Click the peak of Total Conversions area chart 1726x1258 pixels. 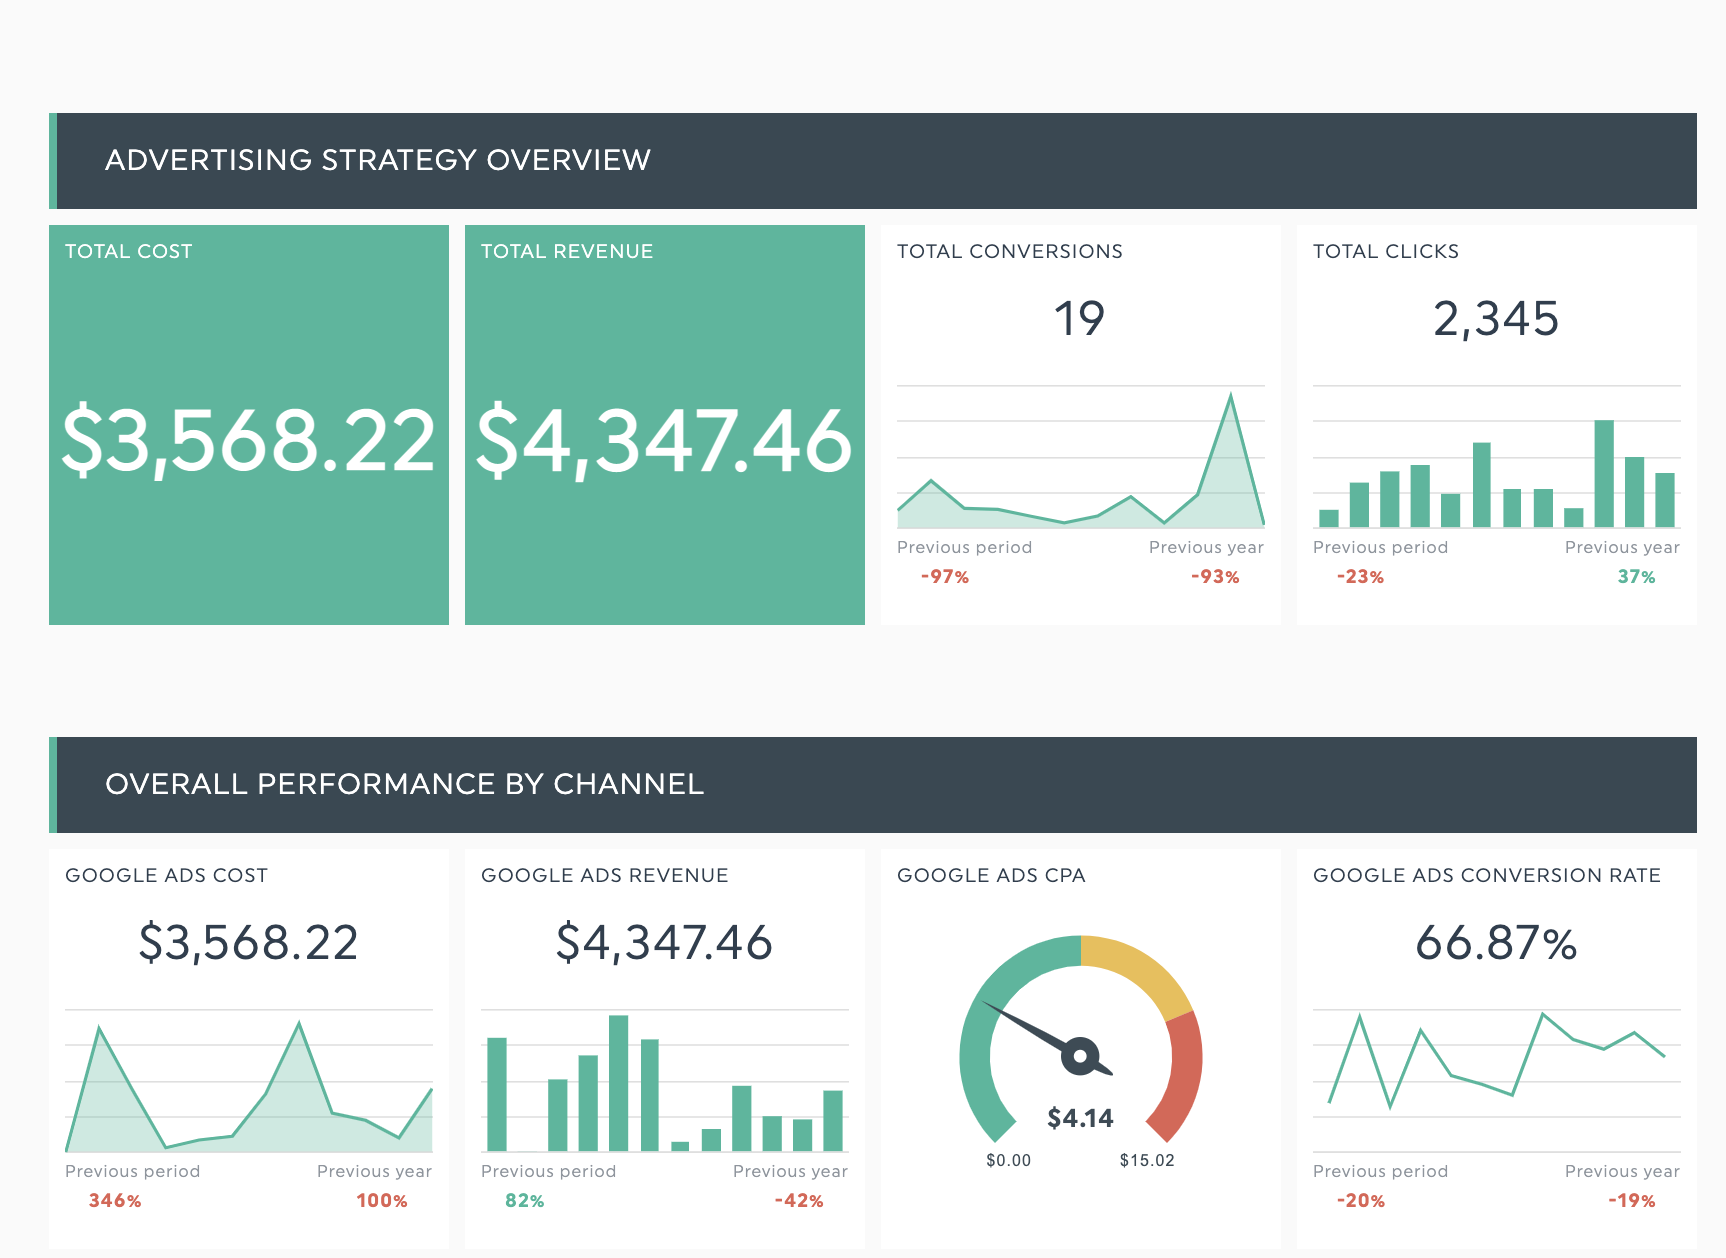pyautogui.click(x=1230, y=398)
